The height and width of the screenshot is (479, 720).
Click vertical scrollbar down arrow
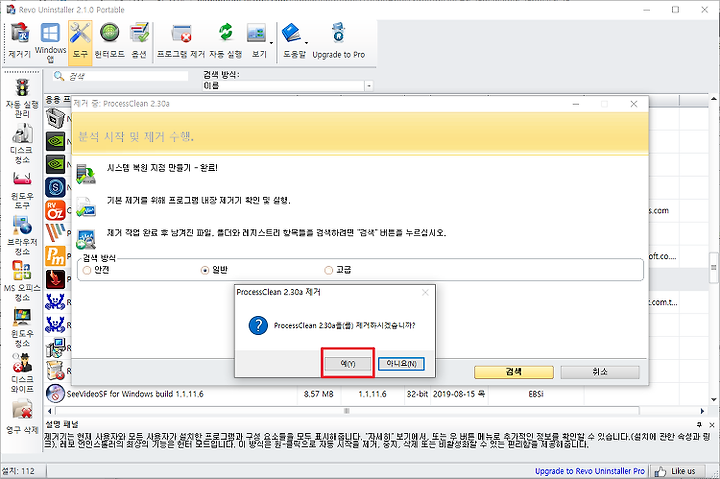click(x=713, y=400)
